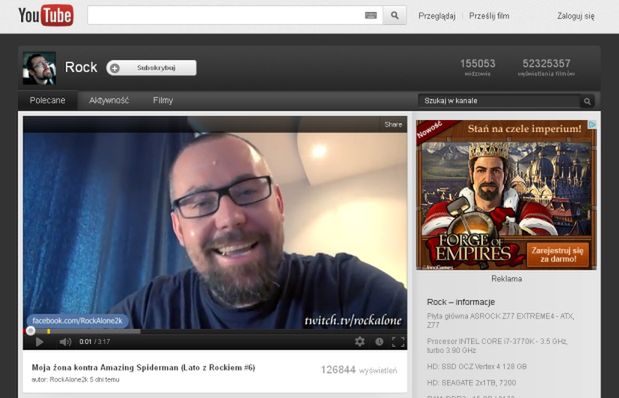Image resolution: width=619 pixels, height=398 pixels.
Task: Open the Przeglądaj link
Action: click(x=437, y=16)
